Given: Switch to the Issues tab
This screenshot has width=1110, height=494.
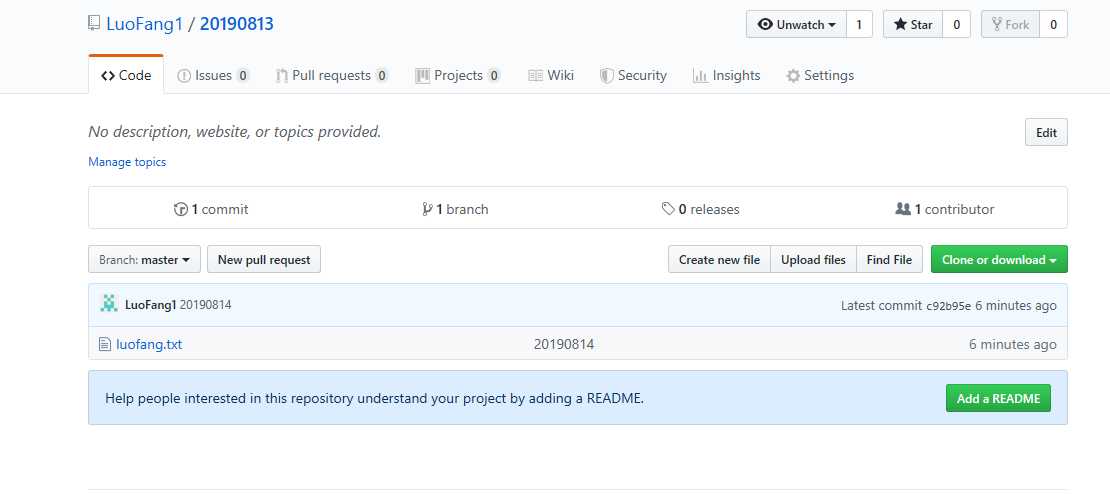Looking at the screenshot, I should [x=213, y=75].
